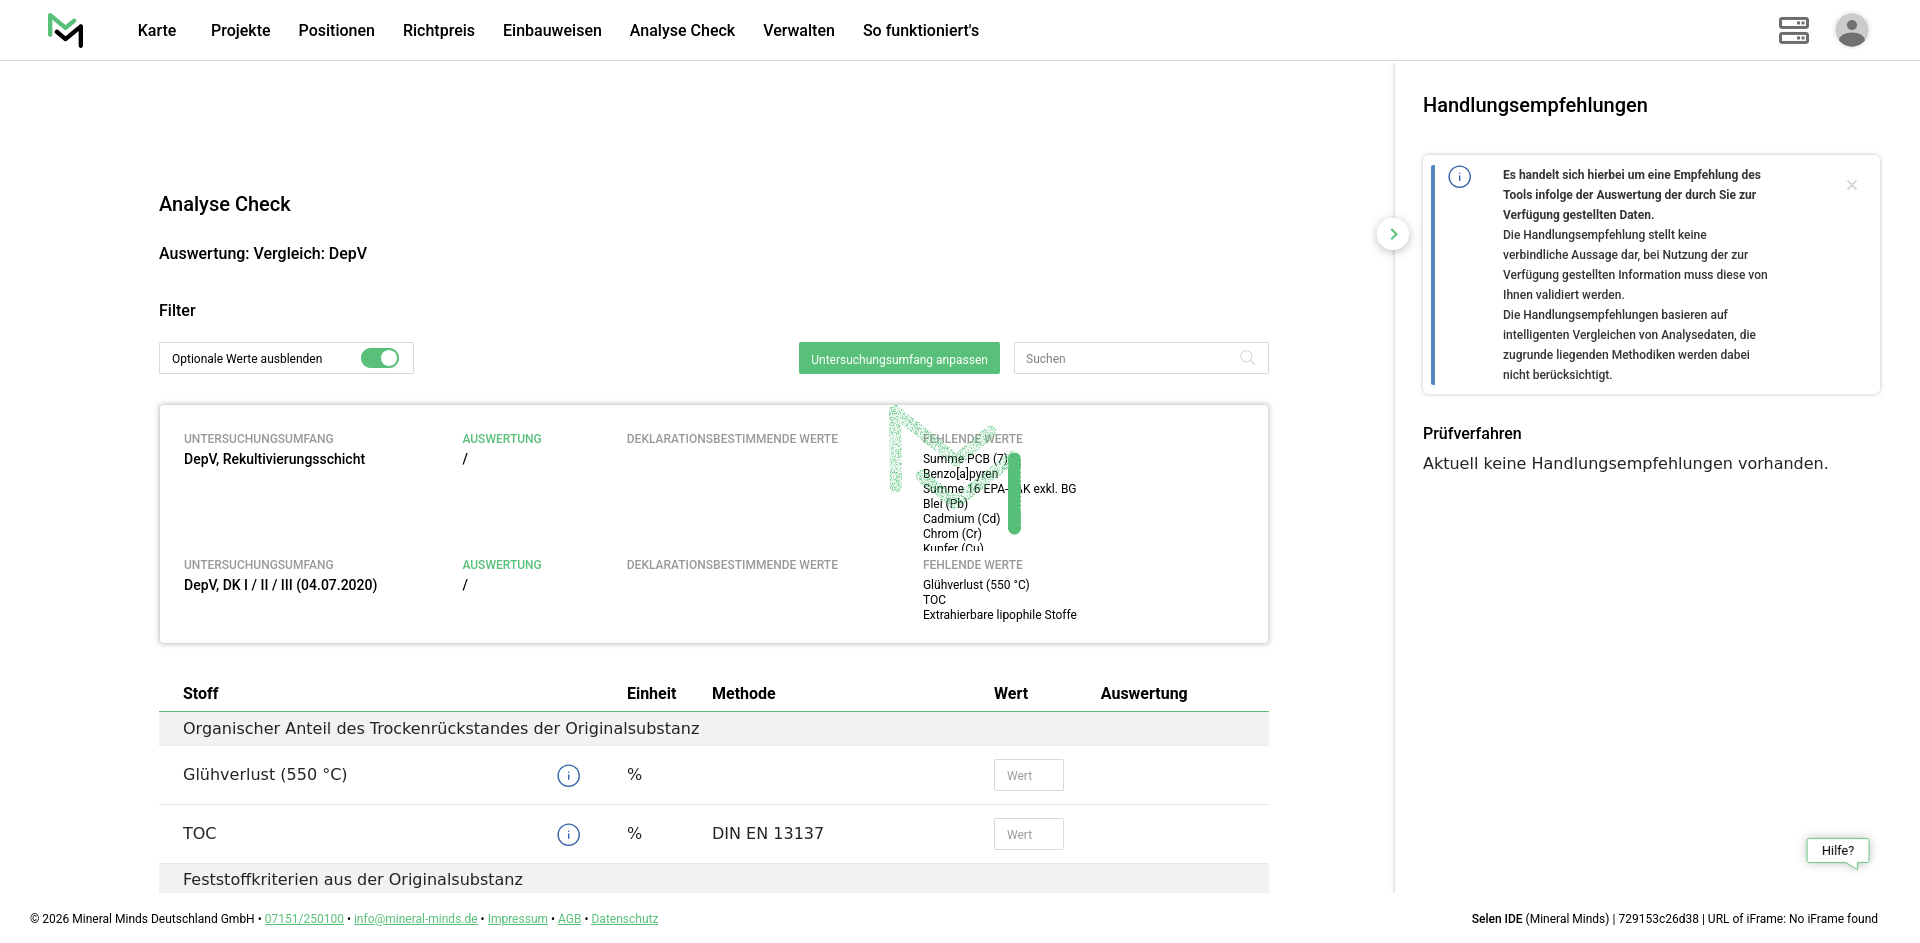
Task: Select Einbauweisen in the navigation
Action: pos(552,30)
